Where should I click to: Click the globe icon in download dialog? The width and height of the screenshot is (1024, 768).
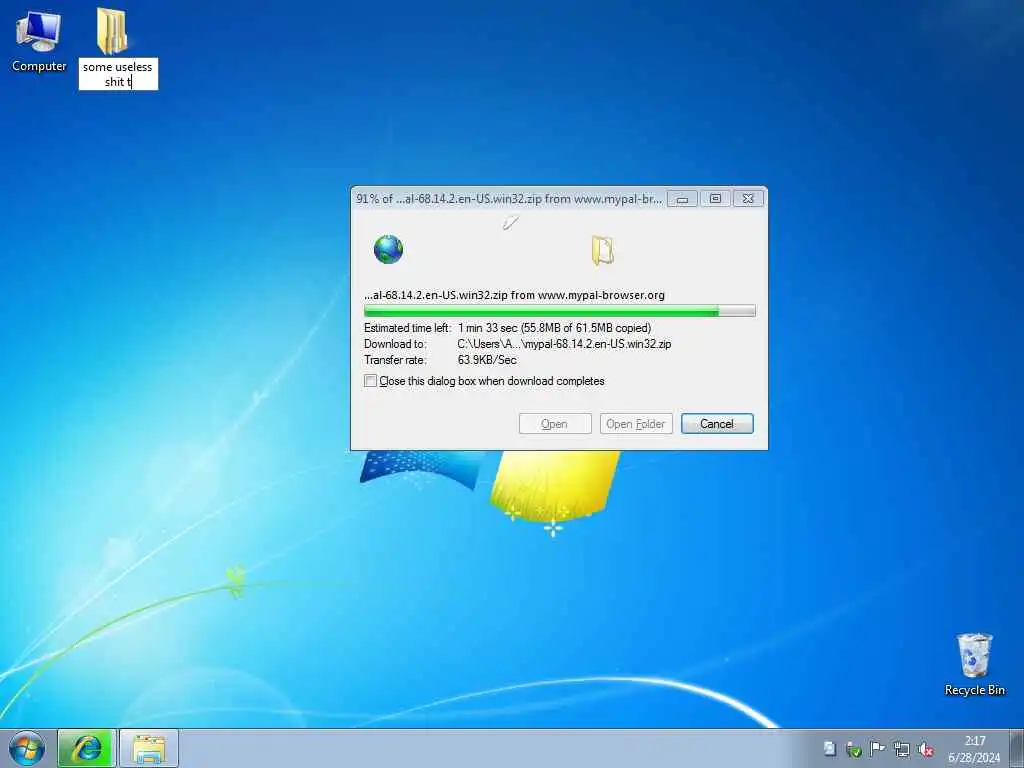389,249
